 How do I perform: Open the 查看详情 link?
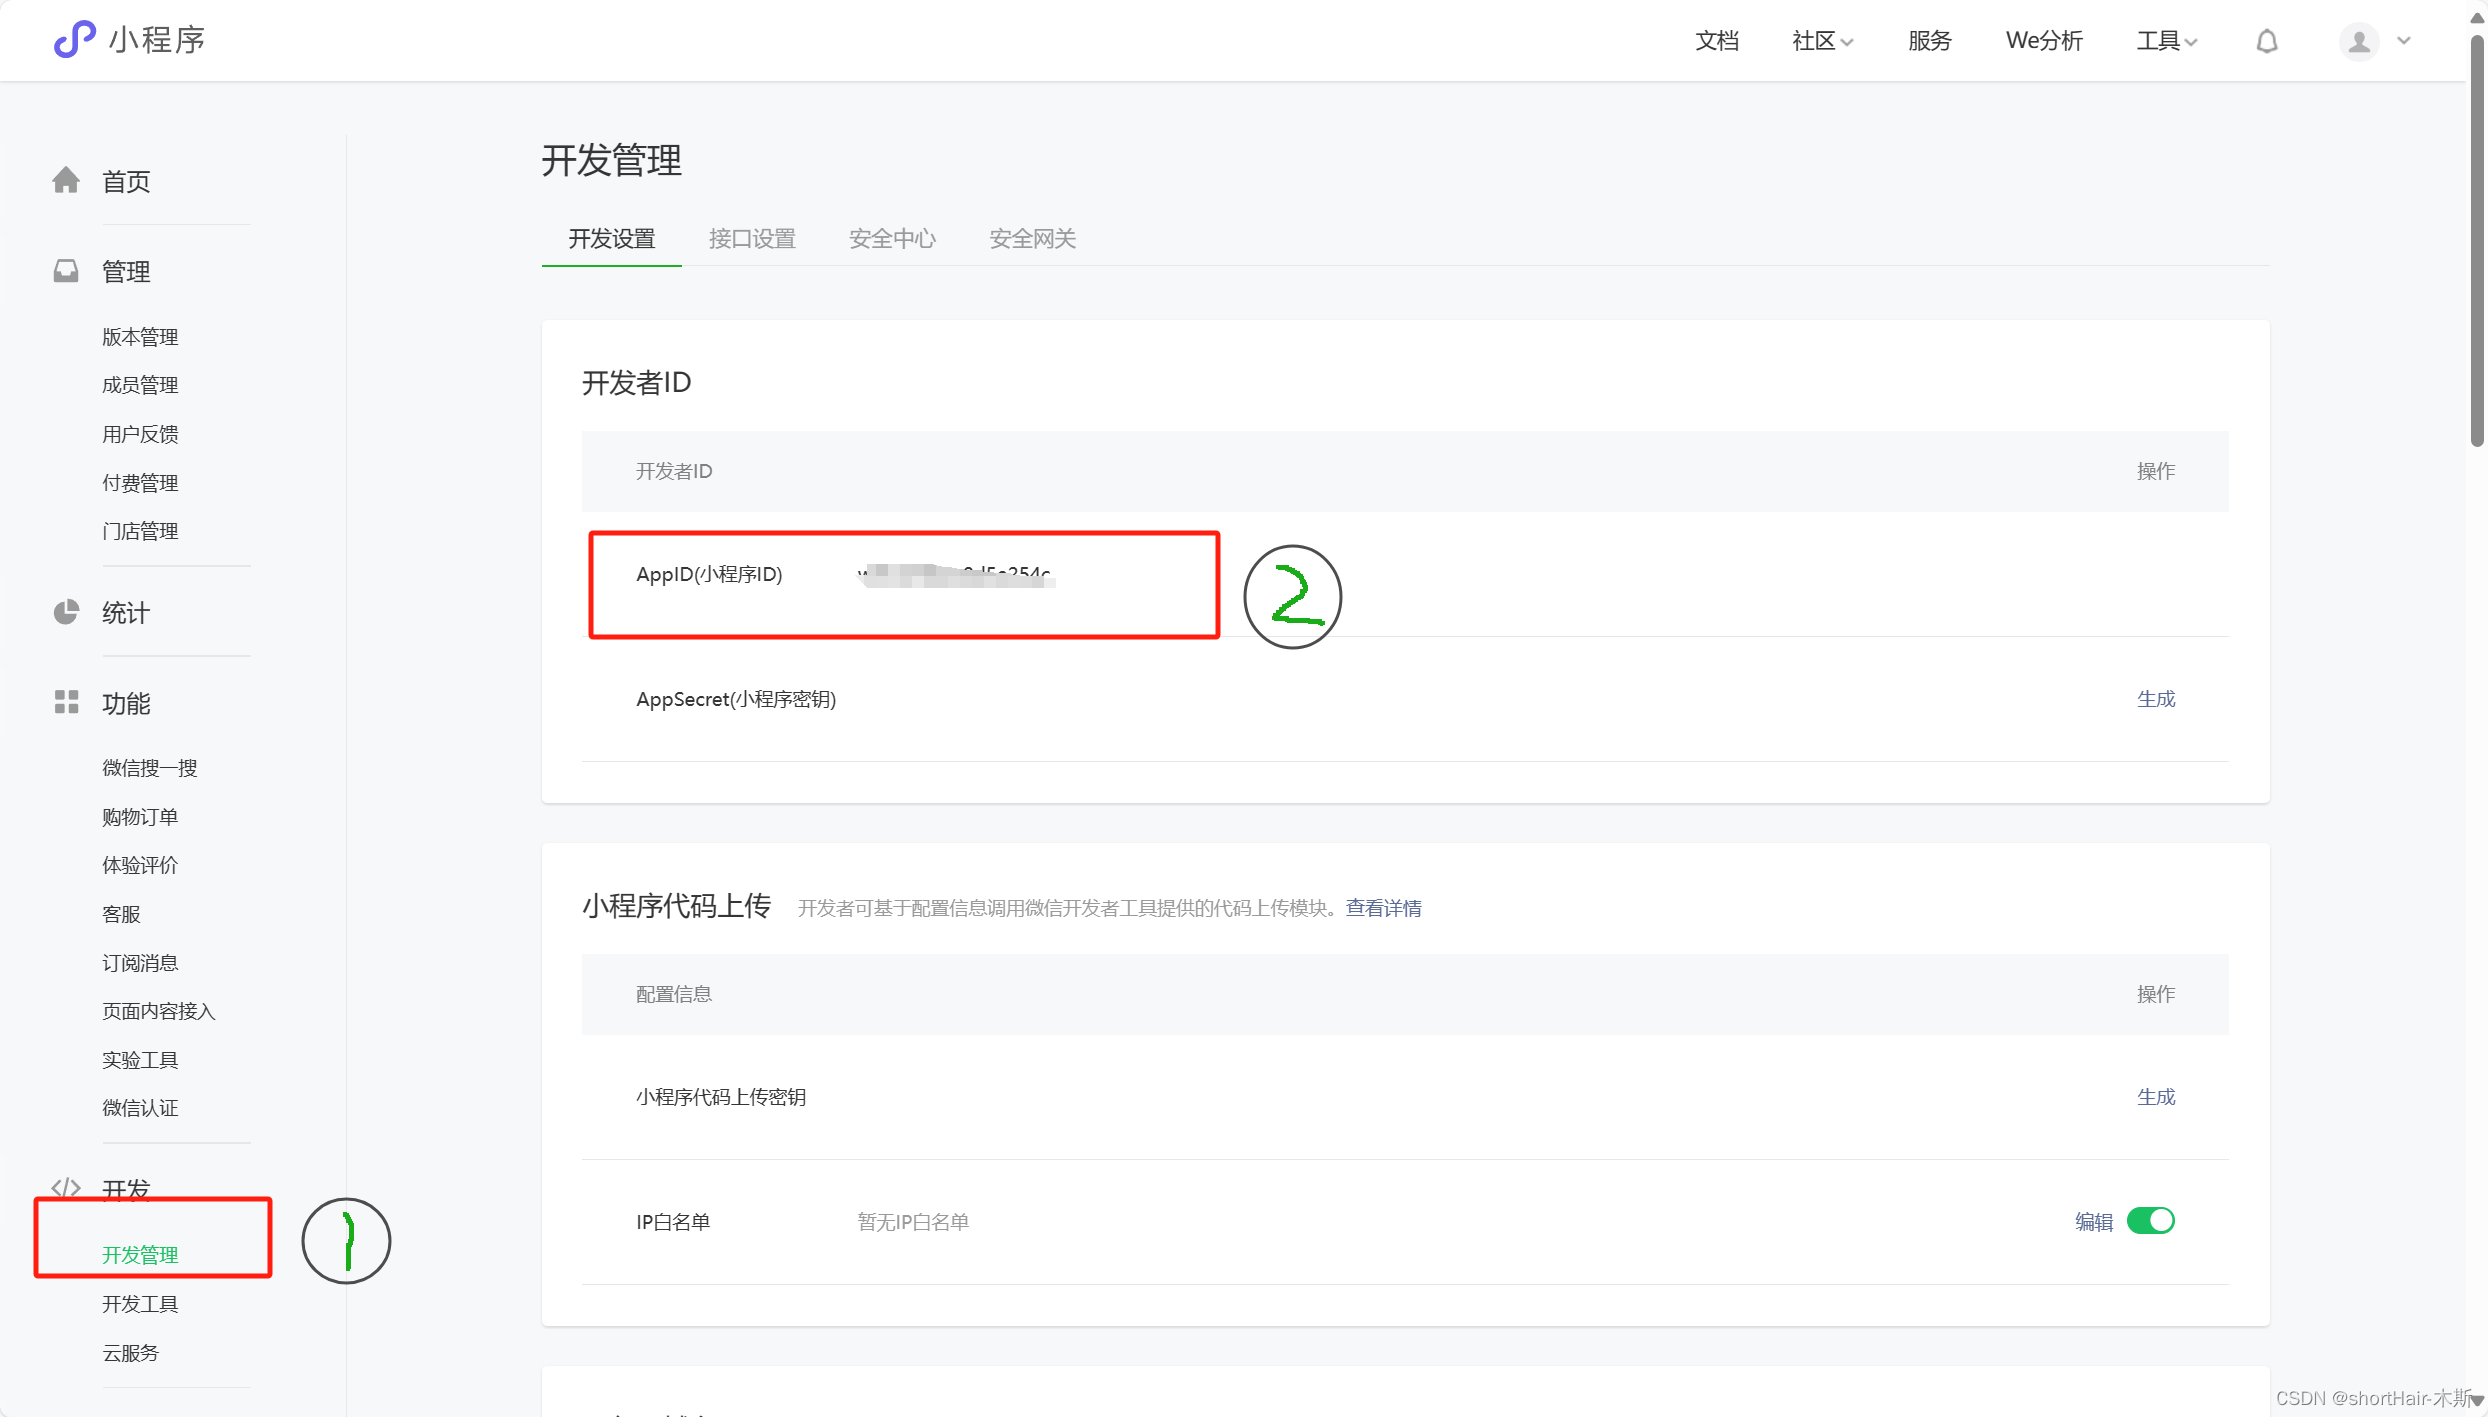1383,908
